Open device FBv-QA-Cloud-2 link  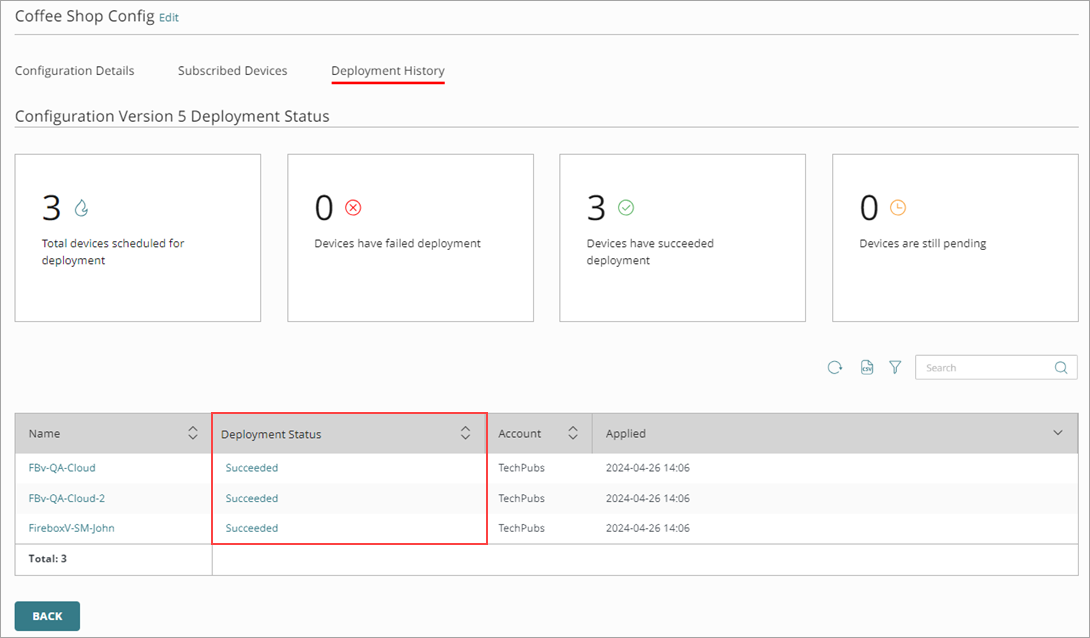[67, 498]
